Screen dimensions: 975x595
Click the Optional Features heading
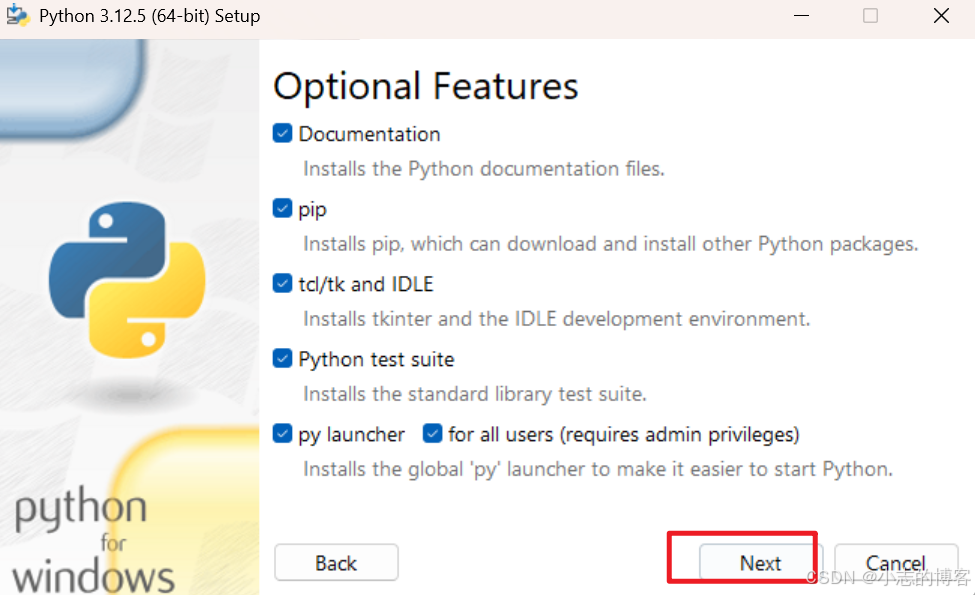tap(425, 87)
